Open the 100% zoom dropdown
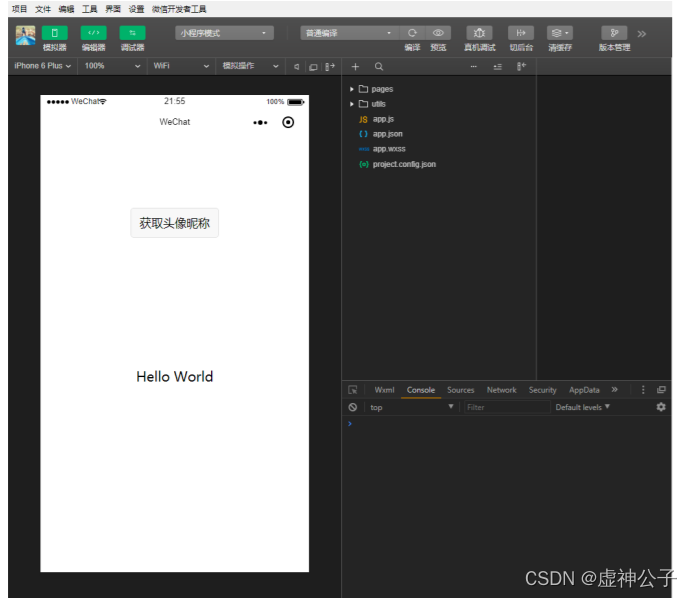 [112, 66]
